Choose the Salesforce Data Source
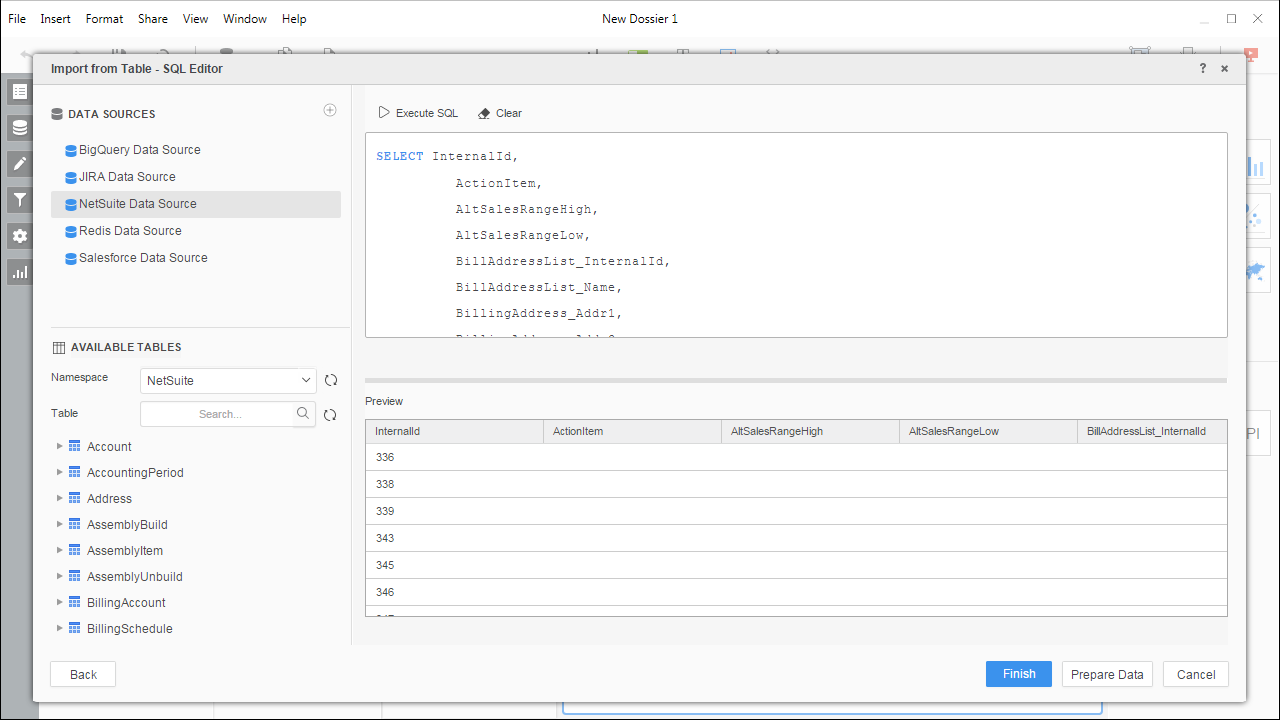 point(143,258)
